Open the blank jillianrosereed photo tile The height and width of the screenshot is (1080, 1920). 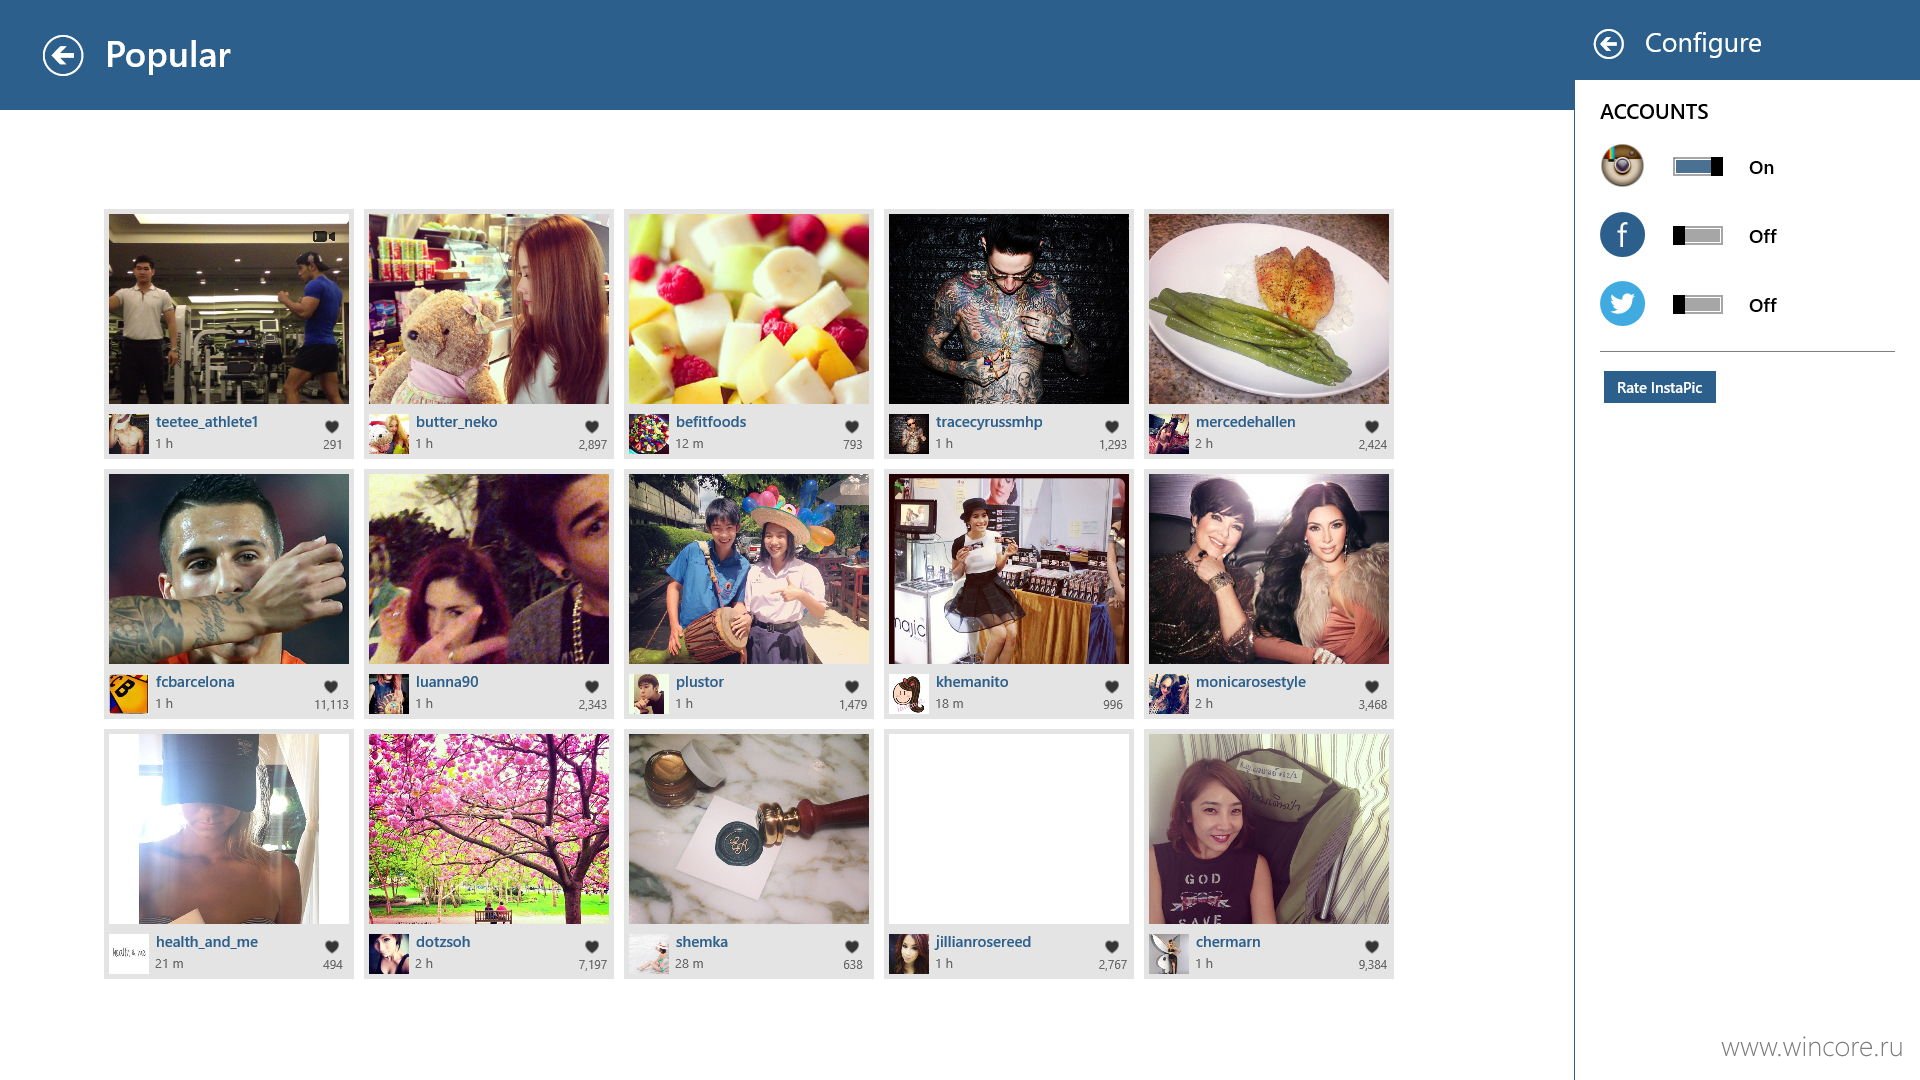click(x=1009, y=829)
